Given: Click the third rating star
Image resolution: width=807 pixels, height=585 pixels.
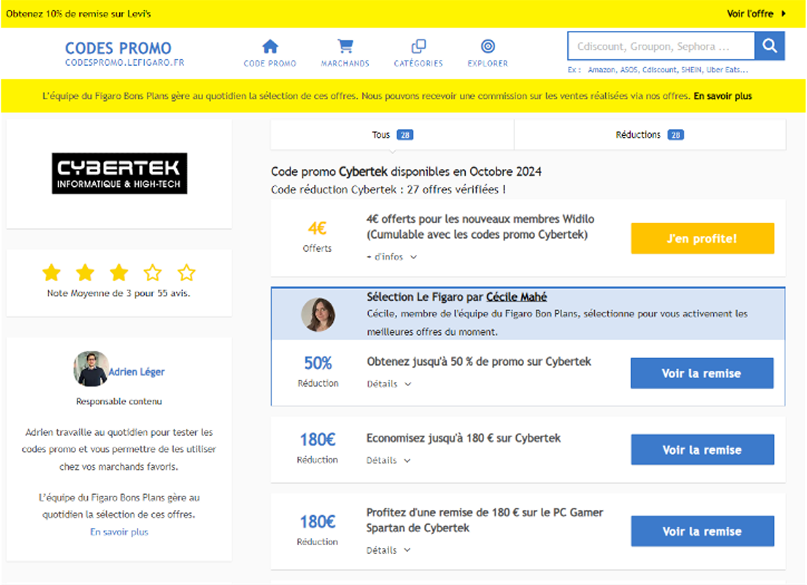Looking at the screenshot, I should pos(119,273).
